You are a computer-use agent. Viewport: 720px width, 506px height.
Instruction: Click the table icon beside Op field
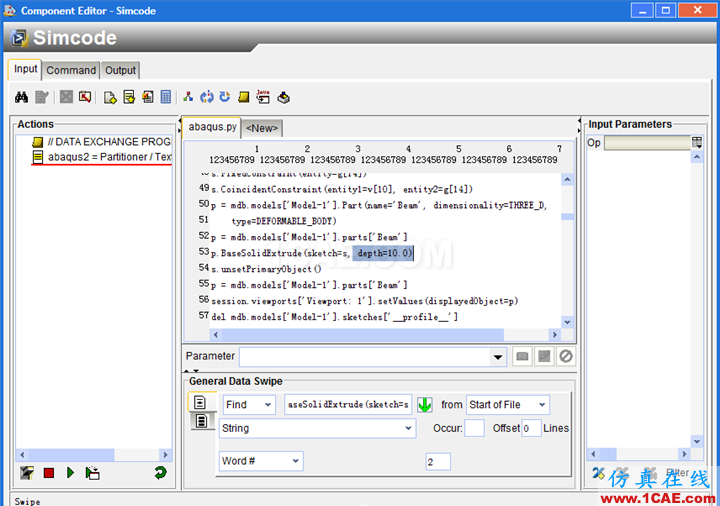(x=697, y=142)
